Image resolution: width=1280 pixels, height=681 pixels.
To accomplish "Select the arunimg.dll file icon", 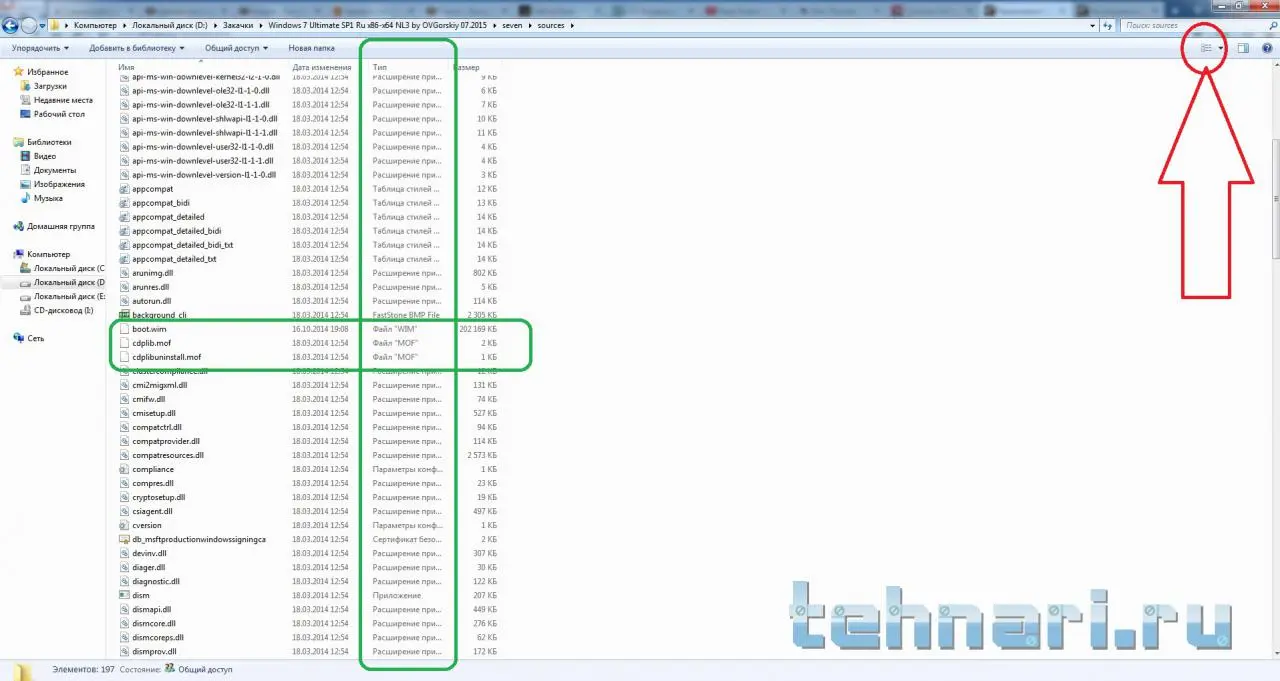I will coord(124,273).
